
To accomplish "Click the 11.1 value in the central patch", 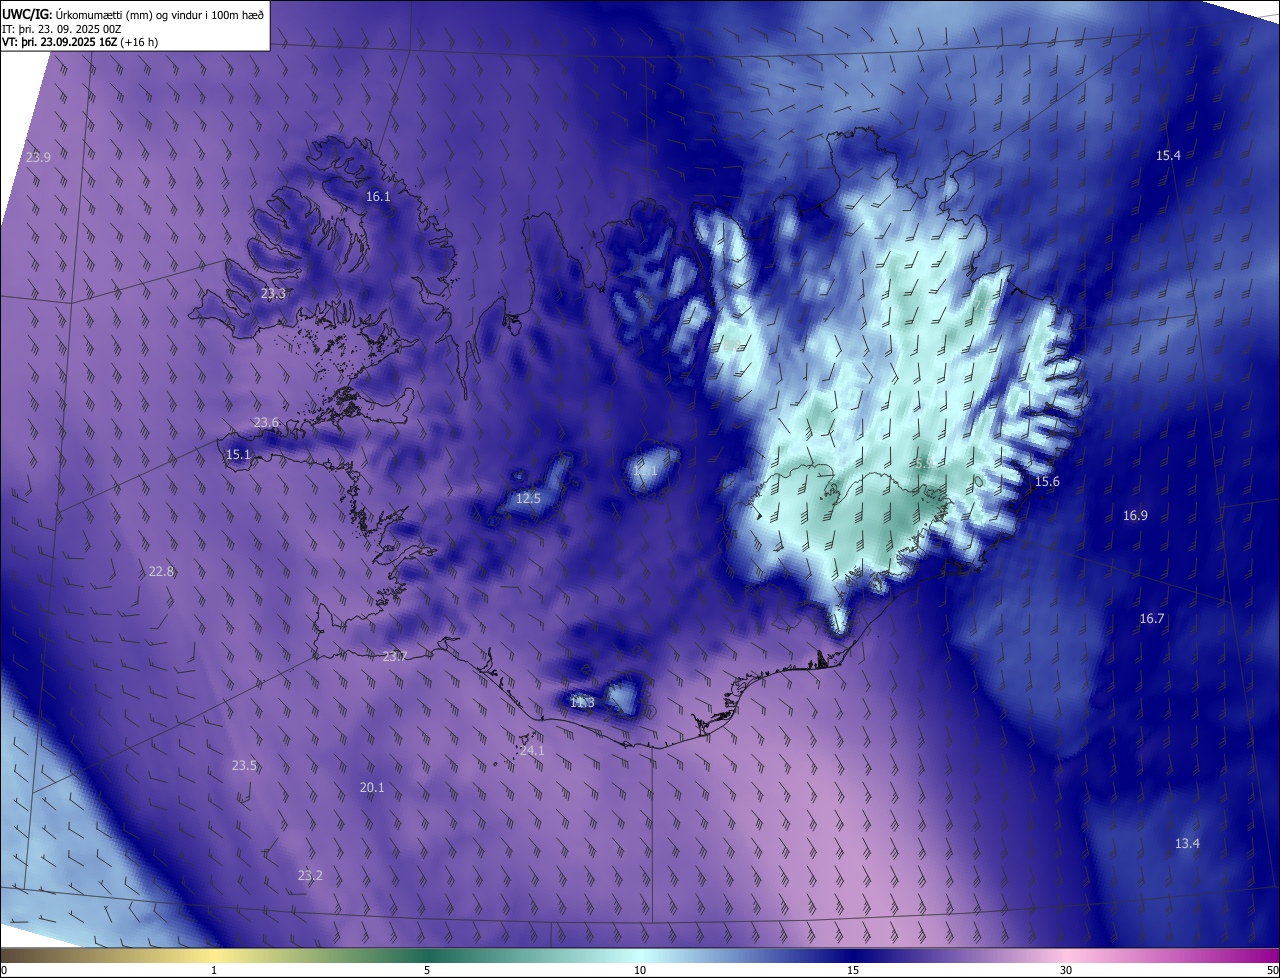I will tap(646, 470).
